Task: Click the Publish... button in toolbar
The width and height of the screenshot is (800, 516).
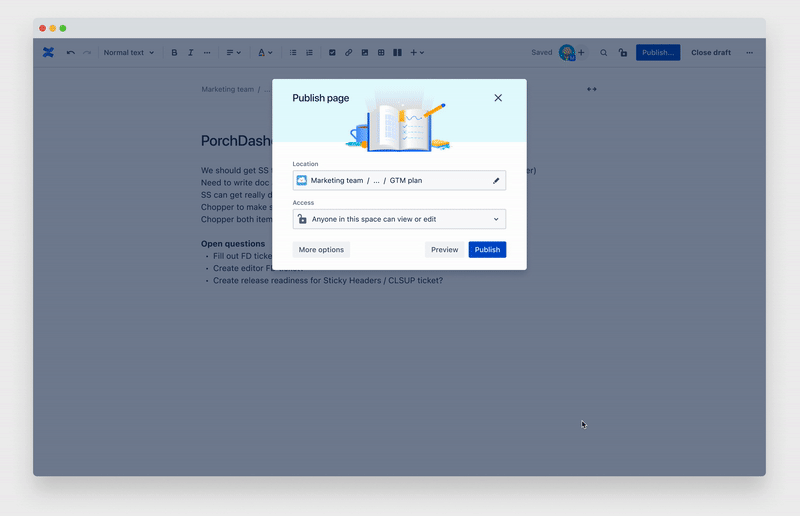Action: [658, 53]
